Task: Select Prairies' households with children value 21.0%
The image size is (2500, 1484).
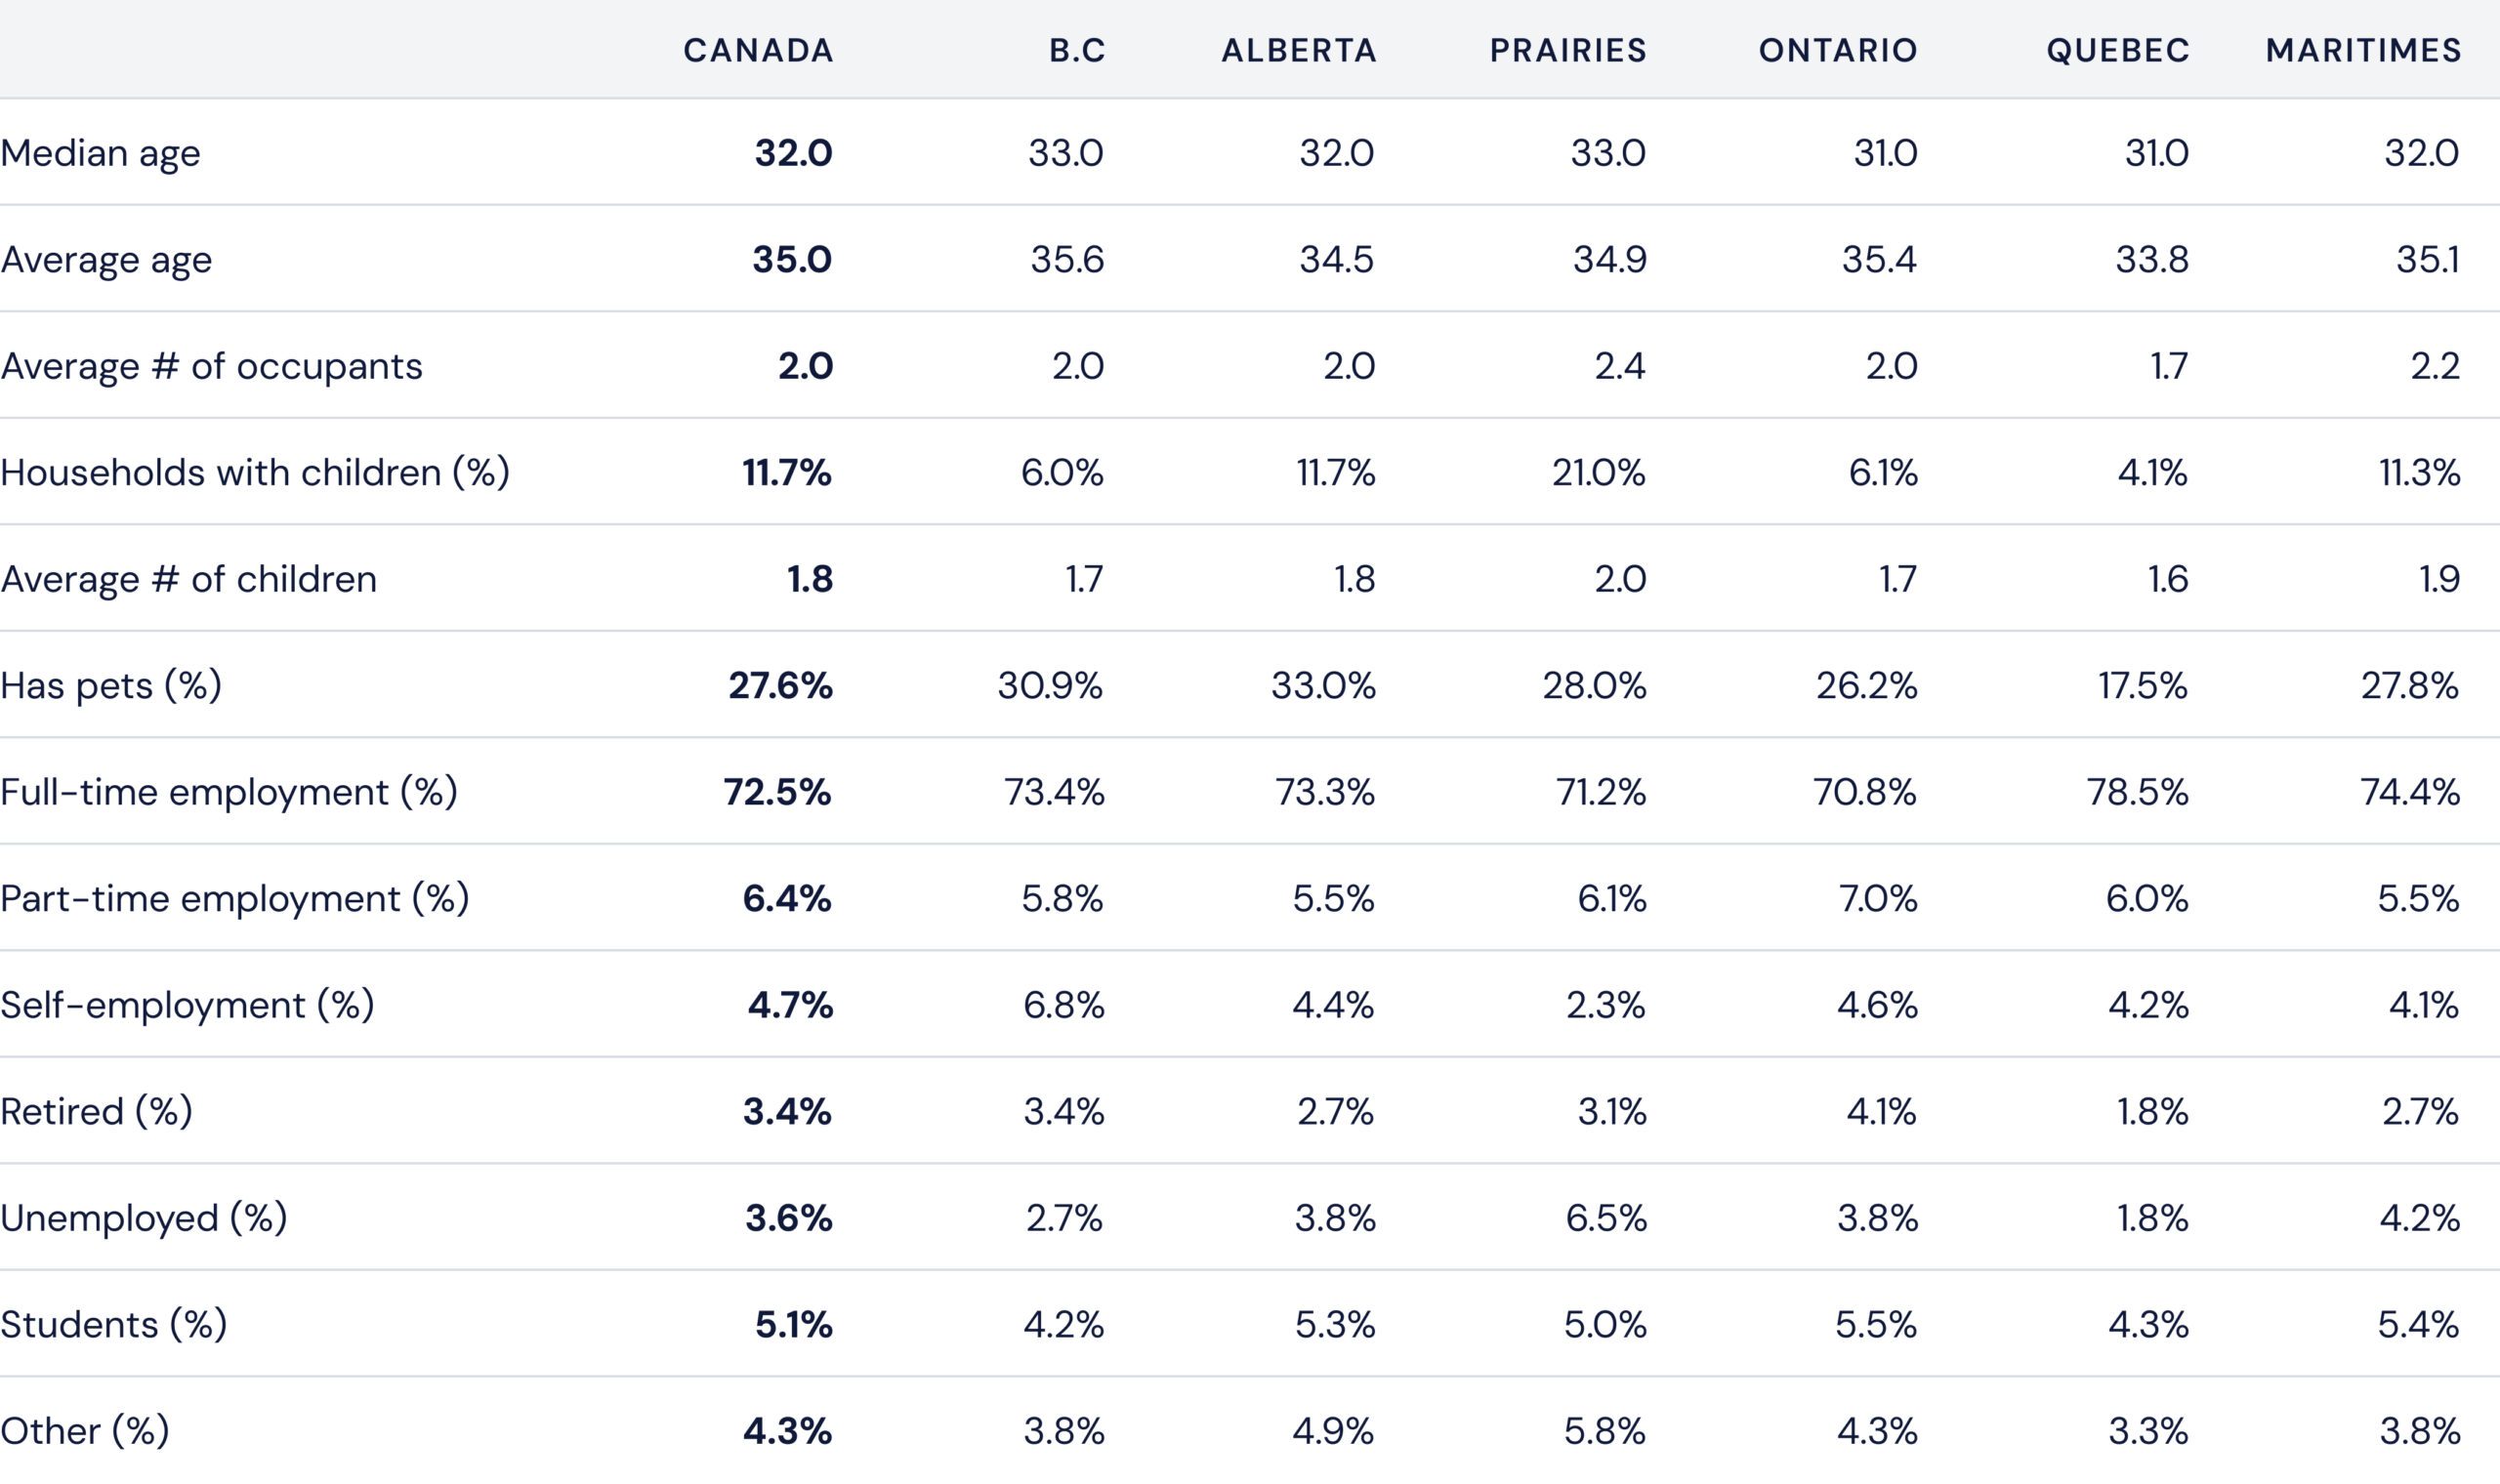Action: (1598, 472)
